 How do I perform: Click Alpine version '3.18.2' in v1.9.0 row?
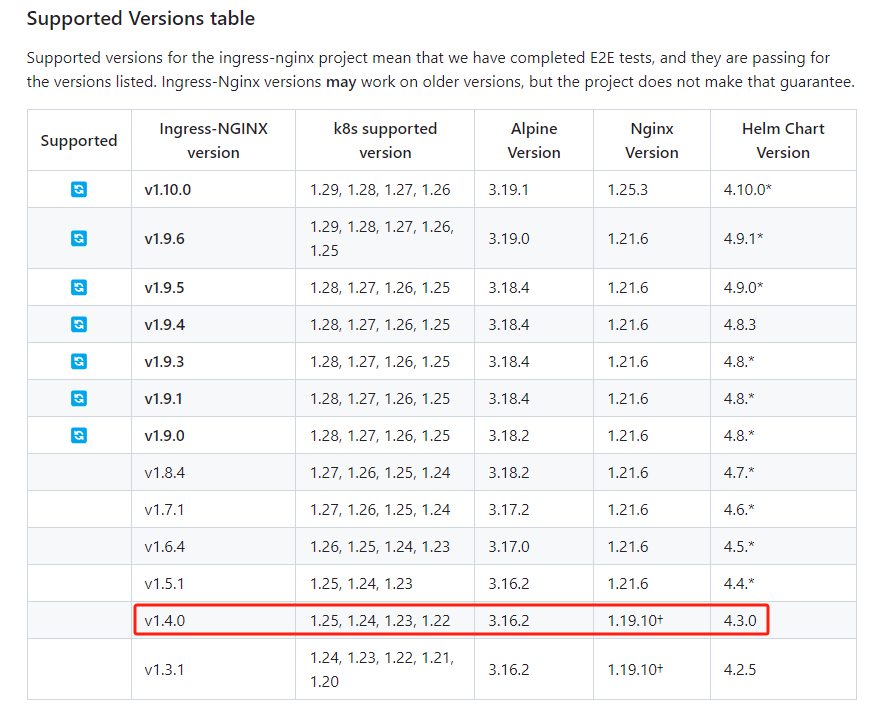tap(508, 436)
